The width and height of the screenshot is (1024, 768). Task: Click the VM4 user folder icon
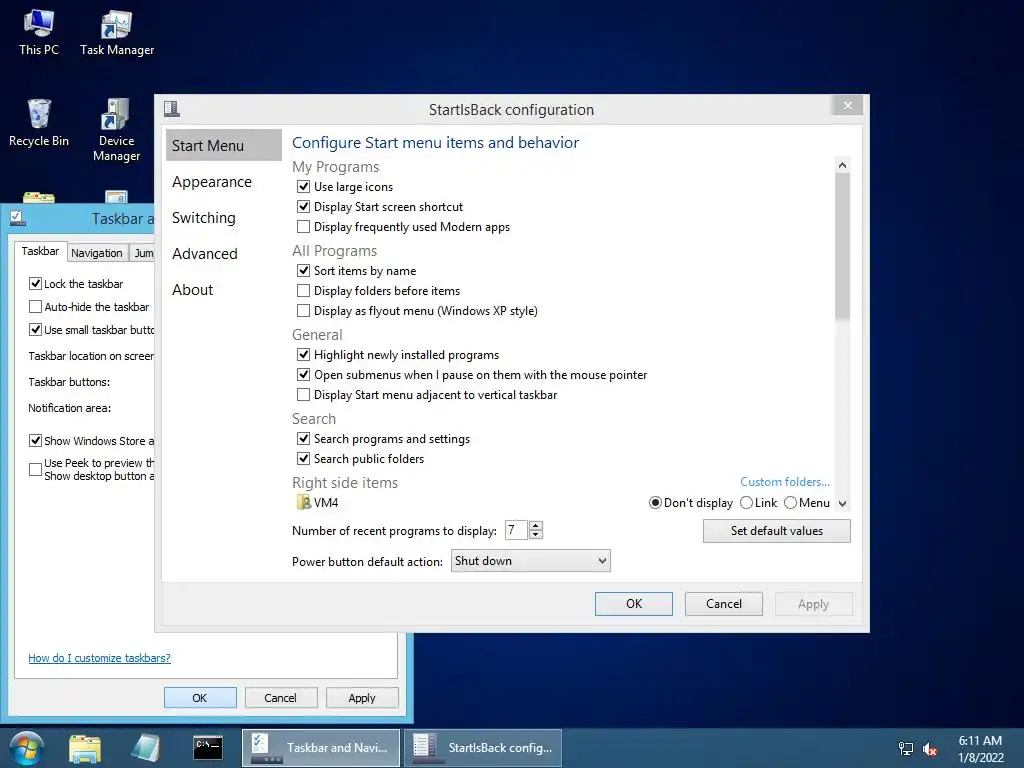[x=304, y=502]
